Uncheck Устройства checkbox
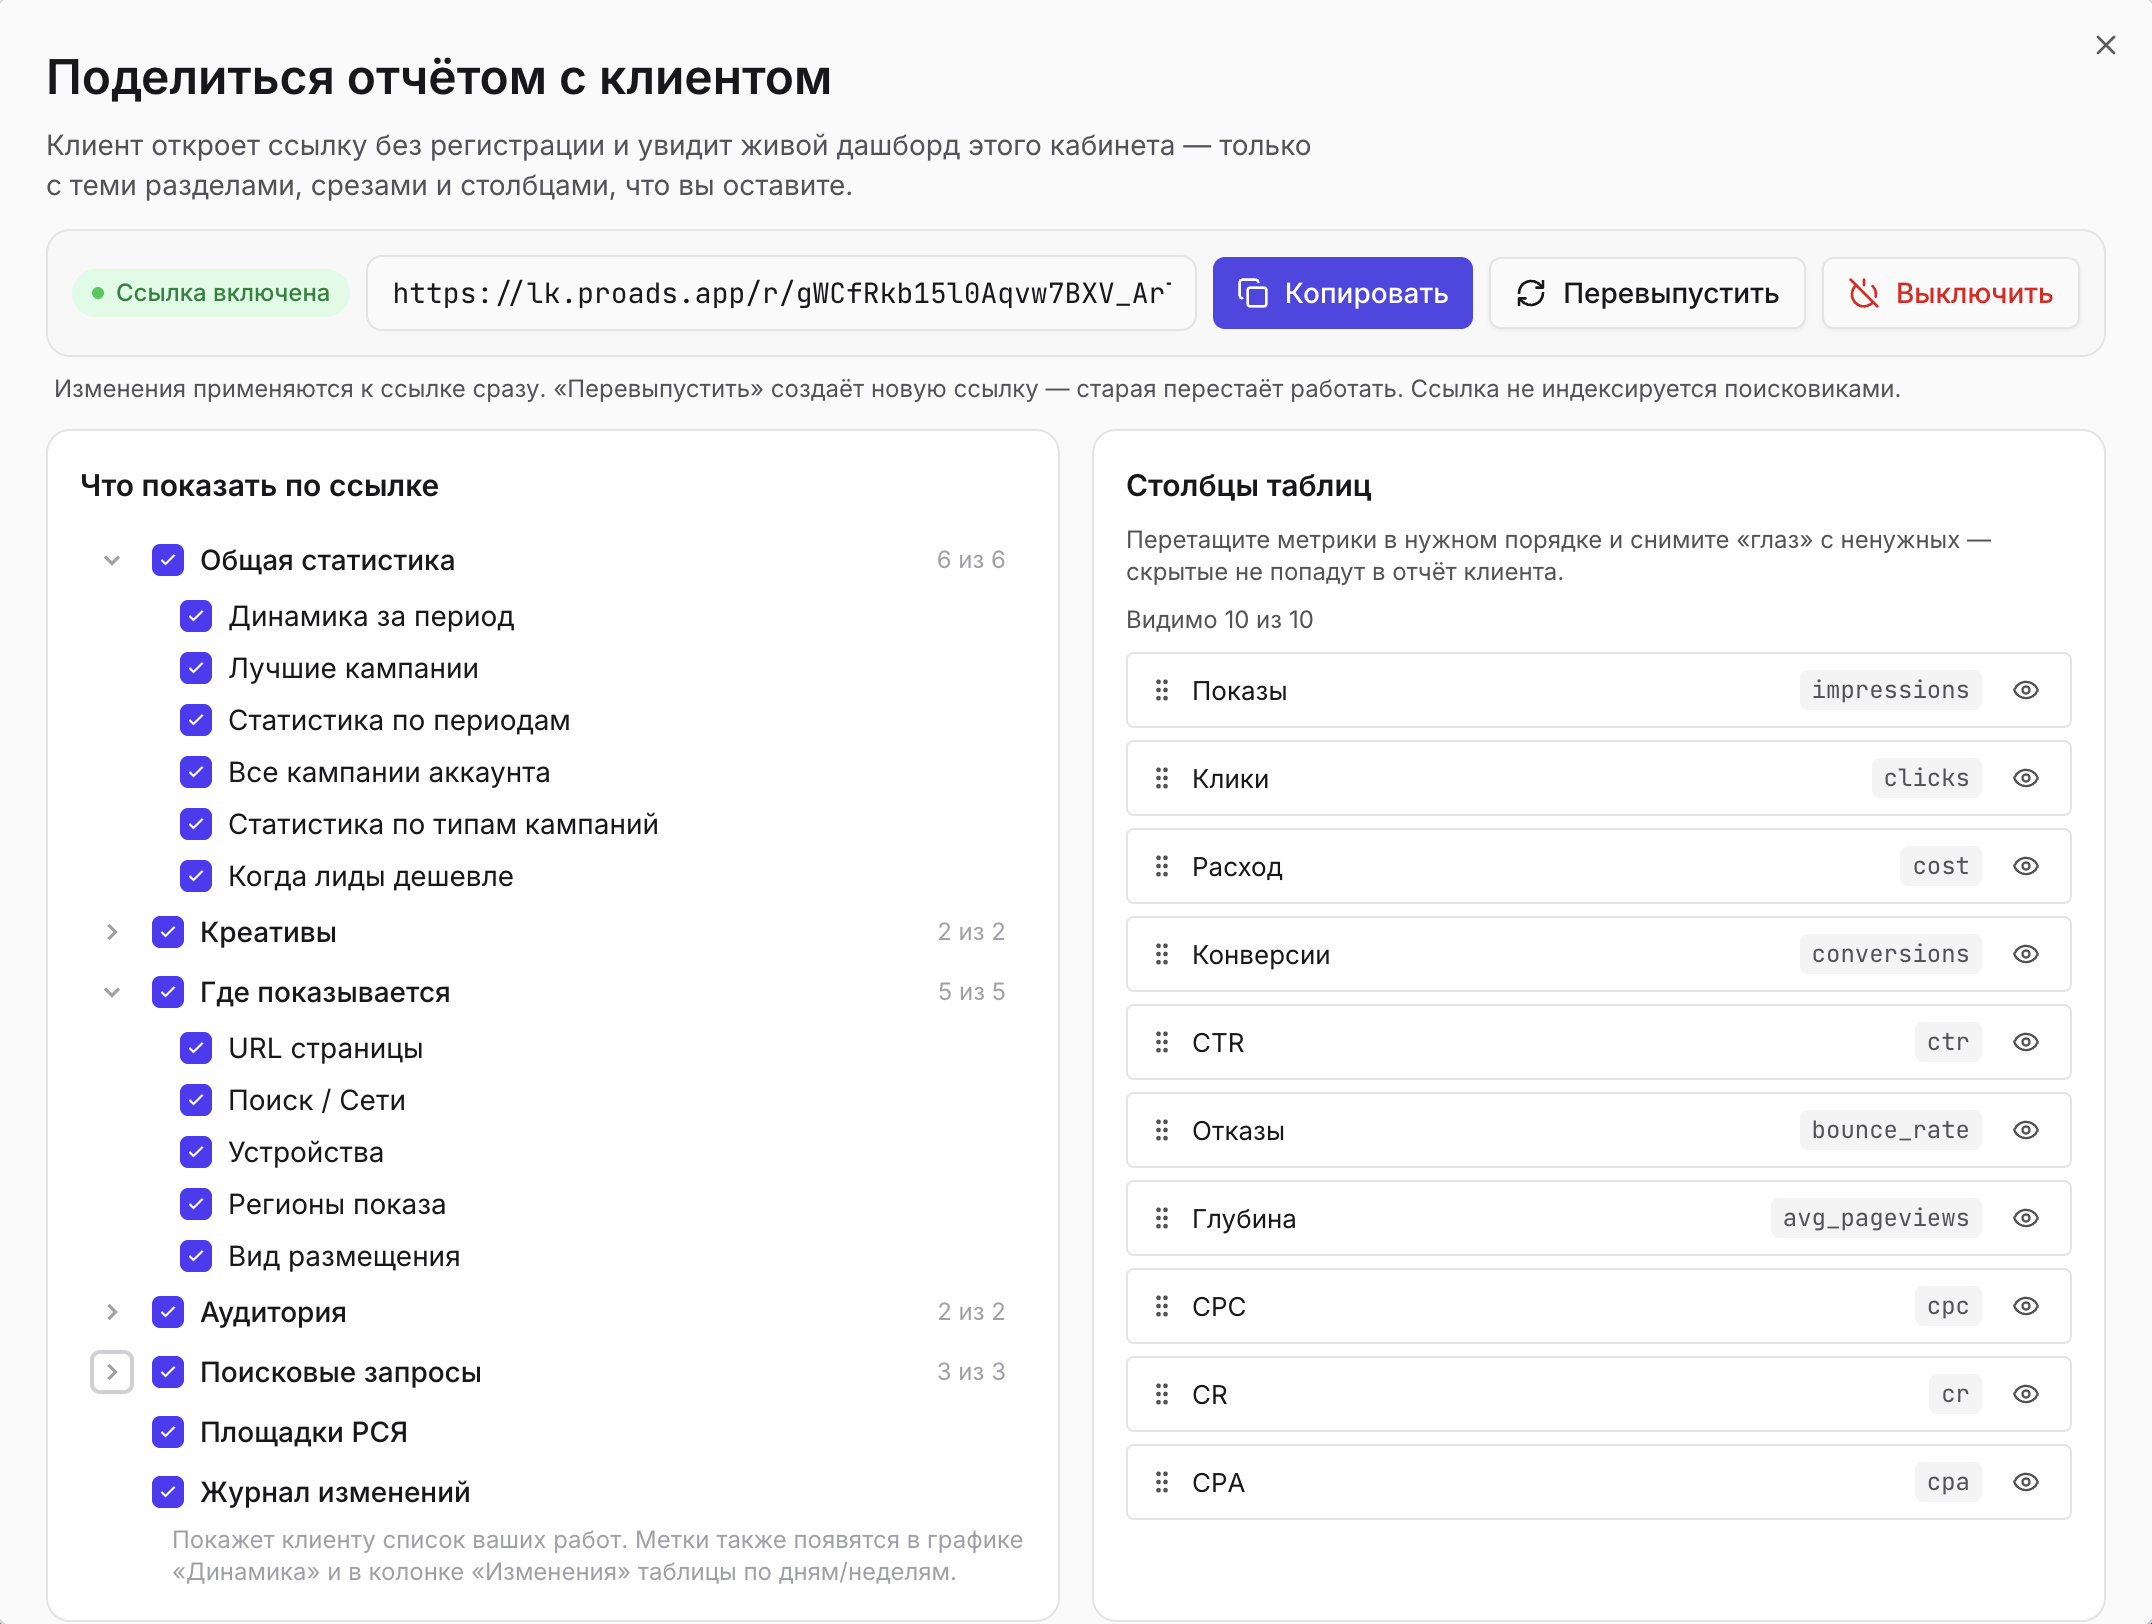The image size is (2152, 1624). click(x=196, y=1152)
